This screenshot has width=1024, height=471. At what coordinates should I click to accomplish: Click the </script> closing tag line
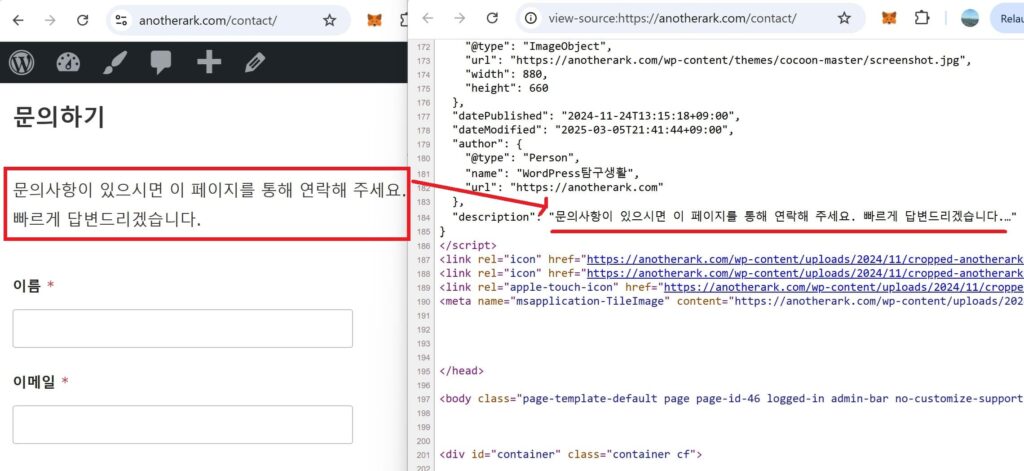[x=468, y=246]
